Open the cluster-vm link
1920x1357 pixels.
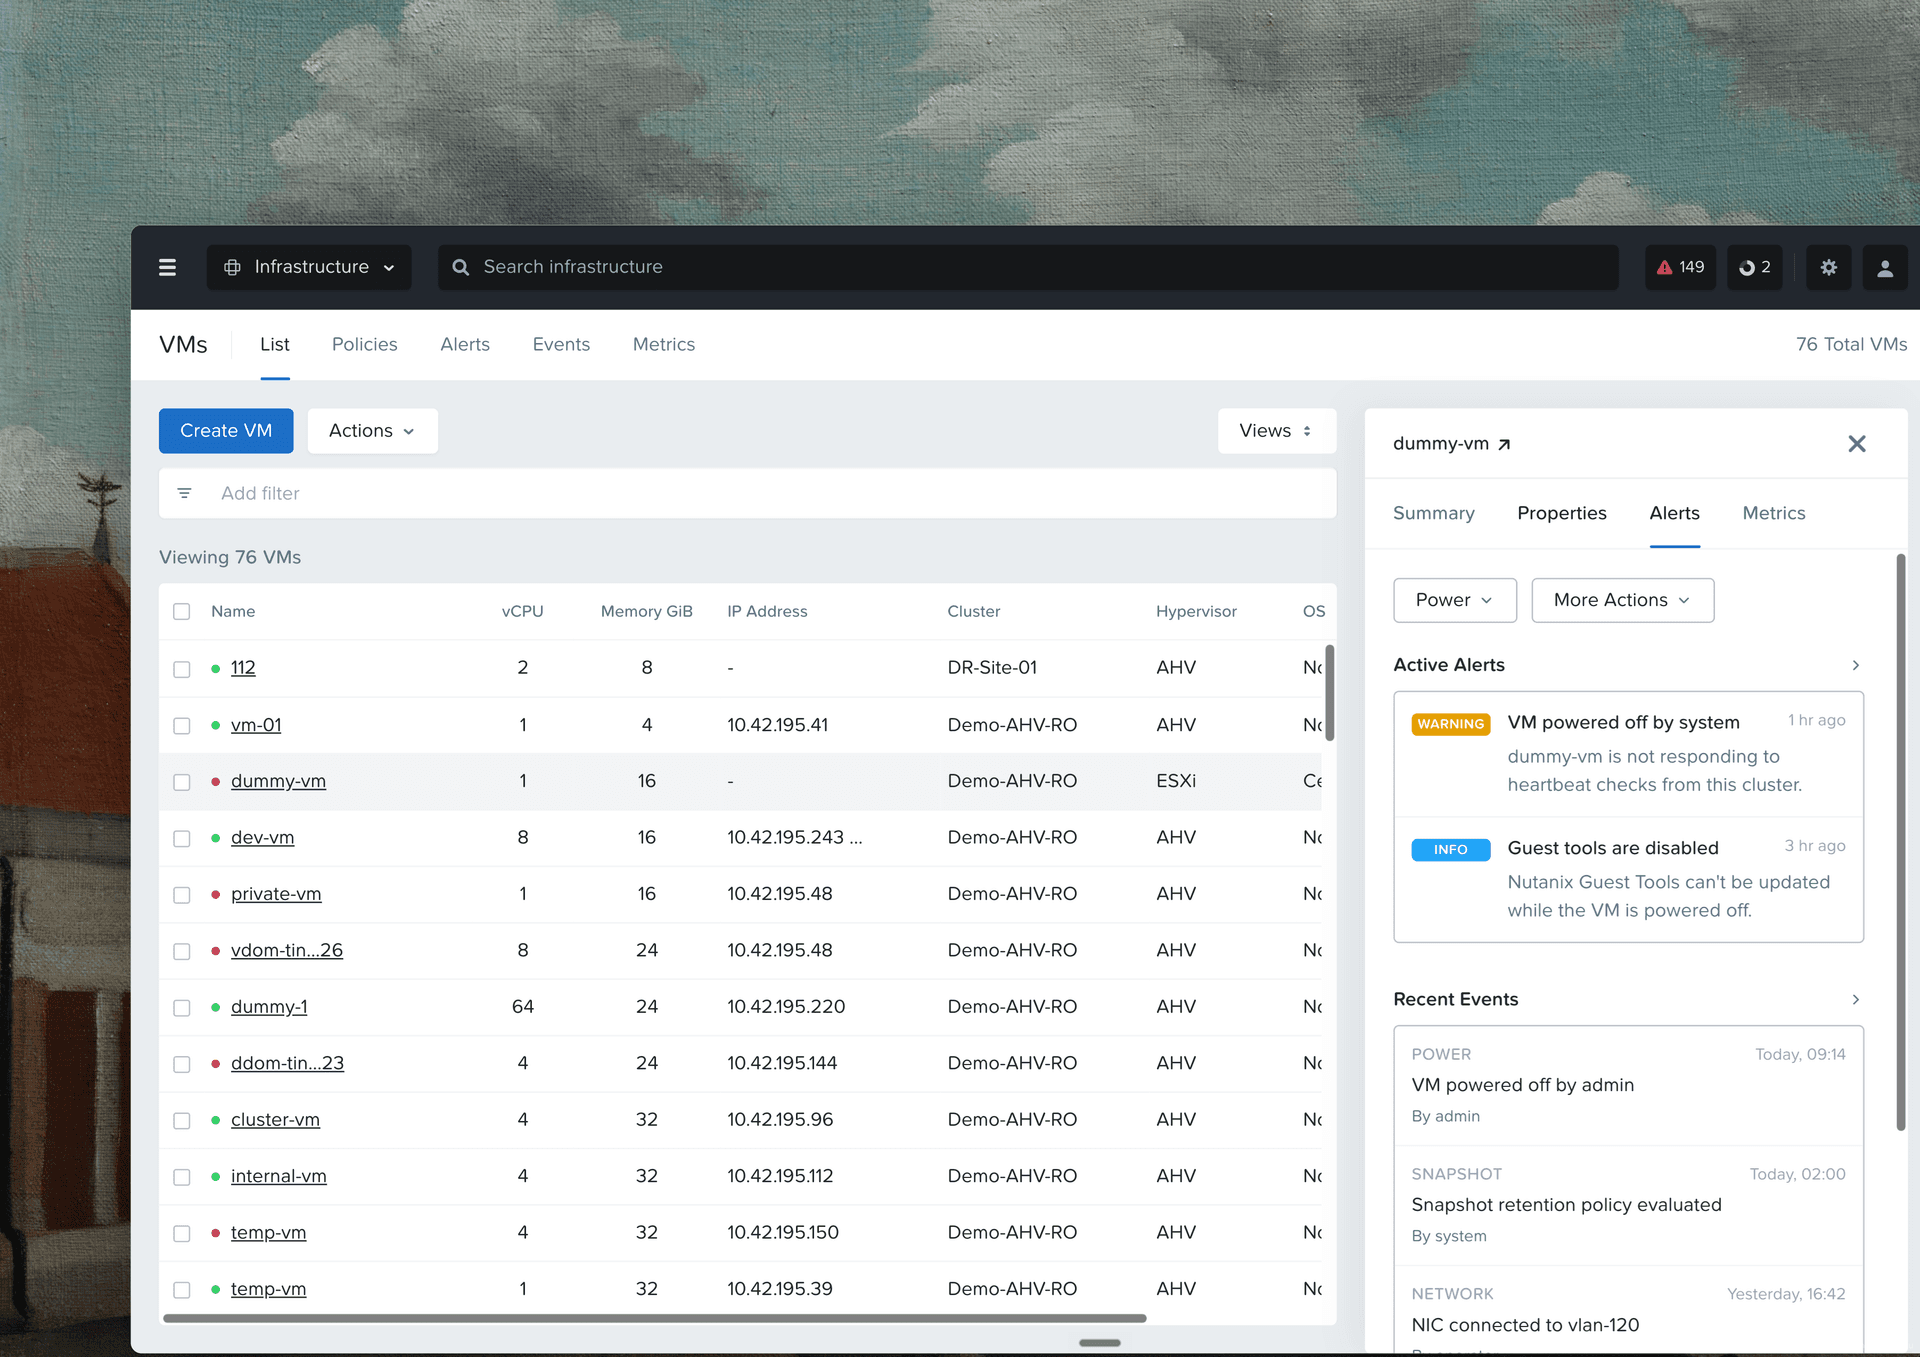click(275, 1120)
